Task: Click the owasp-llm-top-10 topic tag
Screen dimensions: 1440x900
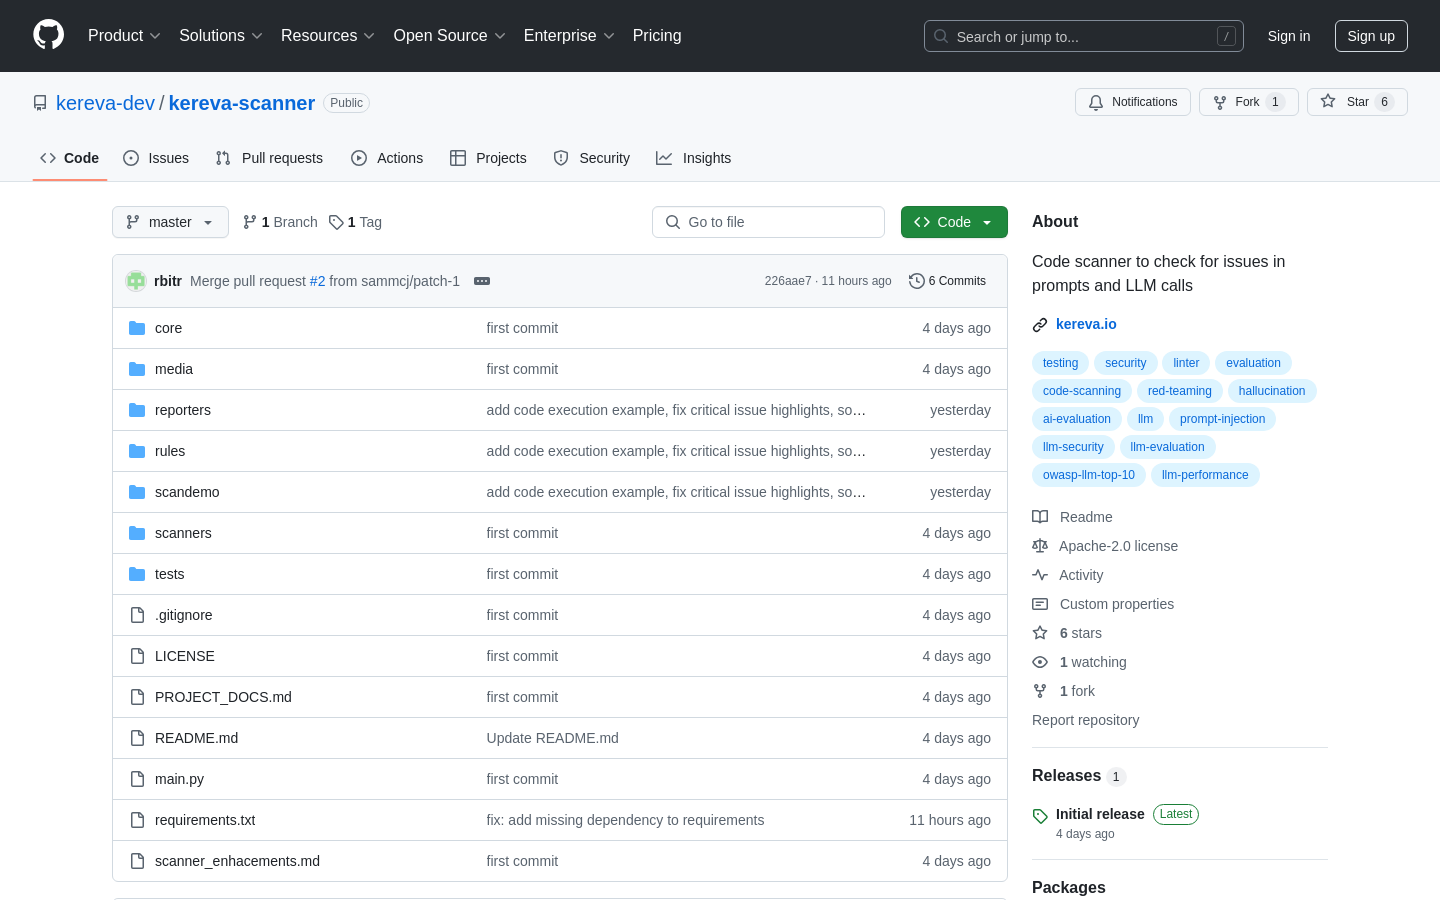Action: click(1089, 475)
